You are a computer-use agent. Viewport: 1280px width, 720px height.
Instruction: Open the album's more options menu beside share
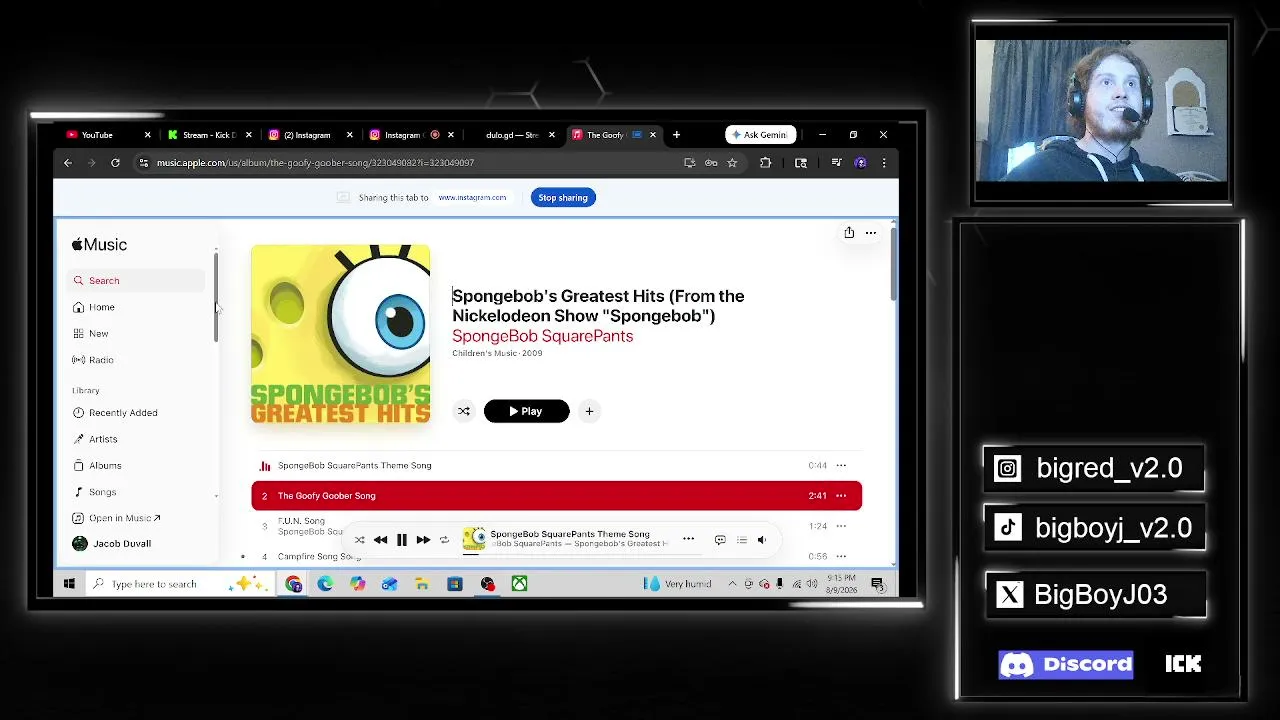(x=871, y=233)
